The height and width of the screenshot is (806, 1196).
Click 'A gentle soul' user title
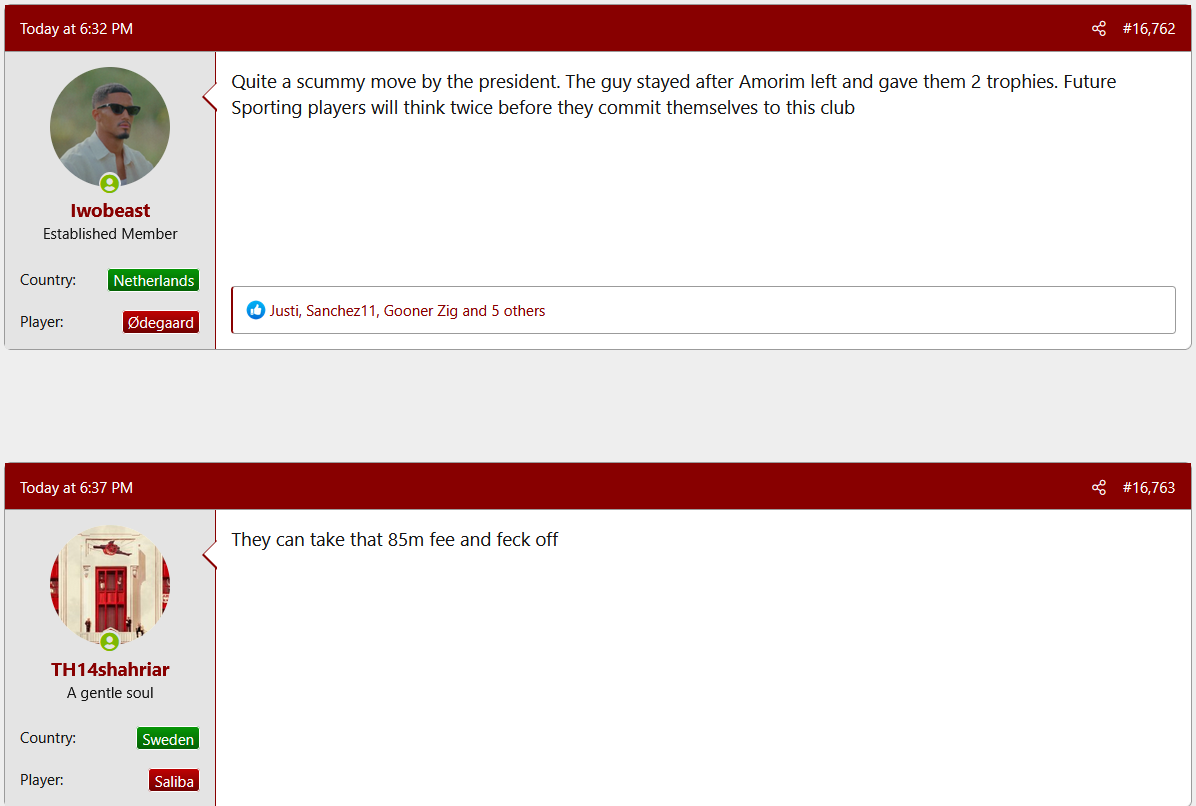click(110, 693)
